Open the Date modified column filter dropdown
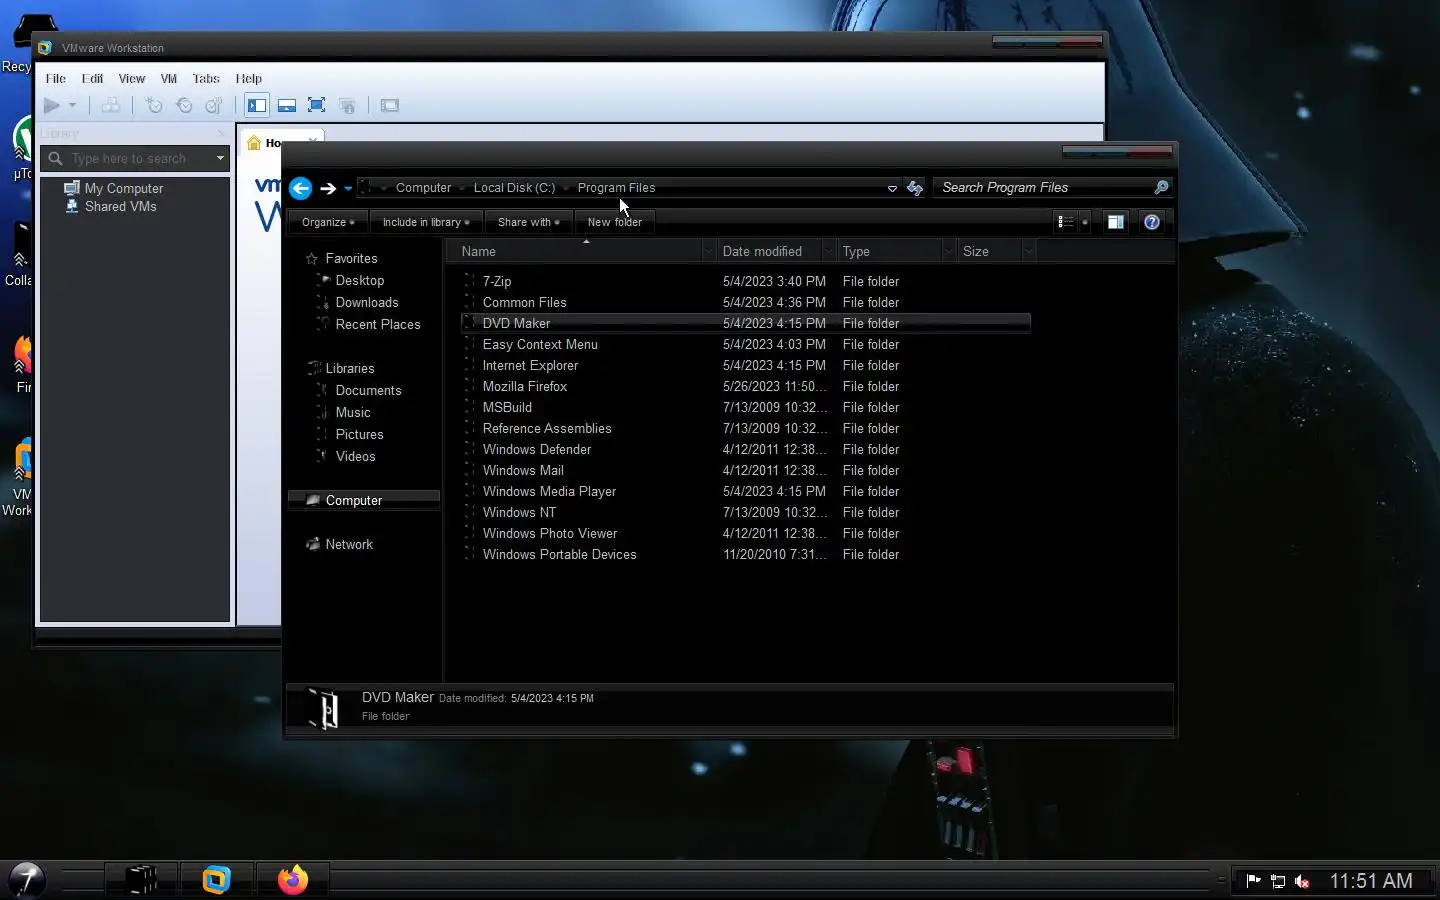This screenshot has height=900, width=1440. (x=829, y=252)
